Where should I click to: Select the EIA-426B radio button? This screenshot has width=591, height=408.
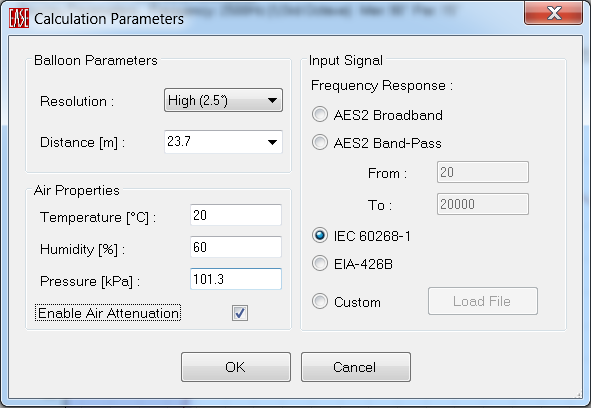(320, 264)
